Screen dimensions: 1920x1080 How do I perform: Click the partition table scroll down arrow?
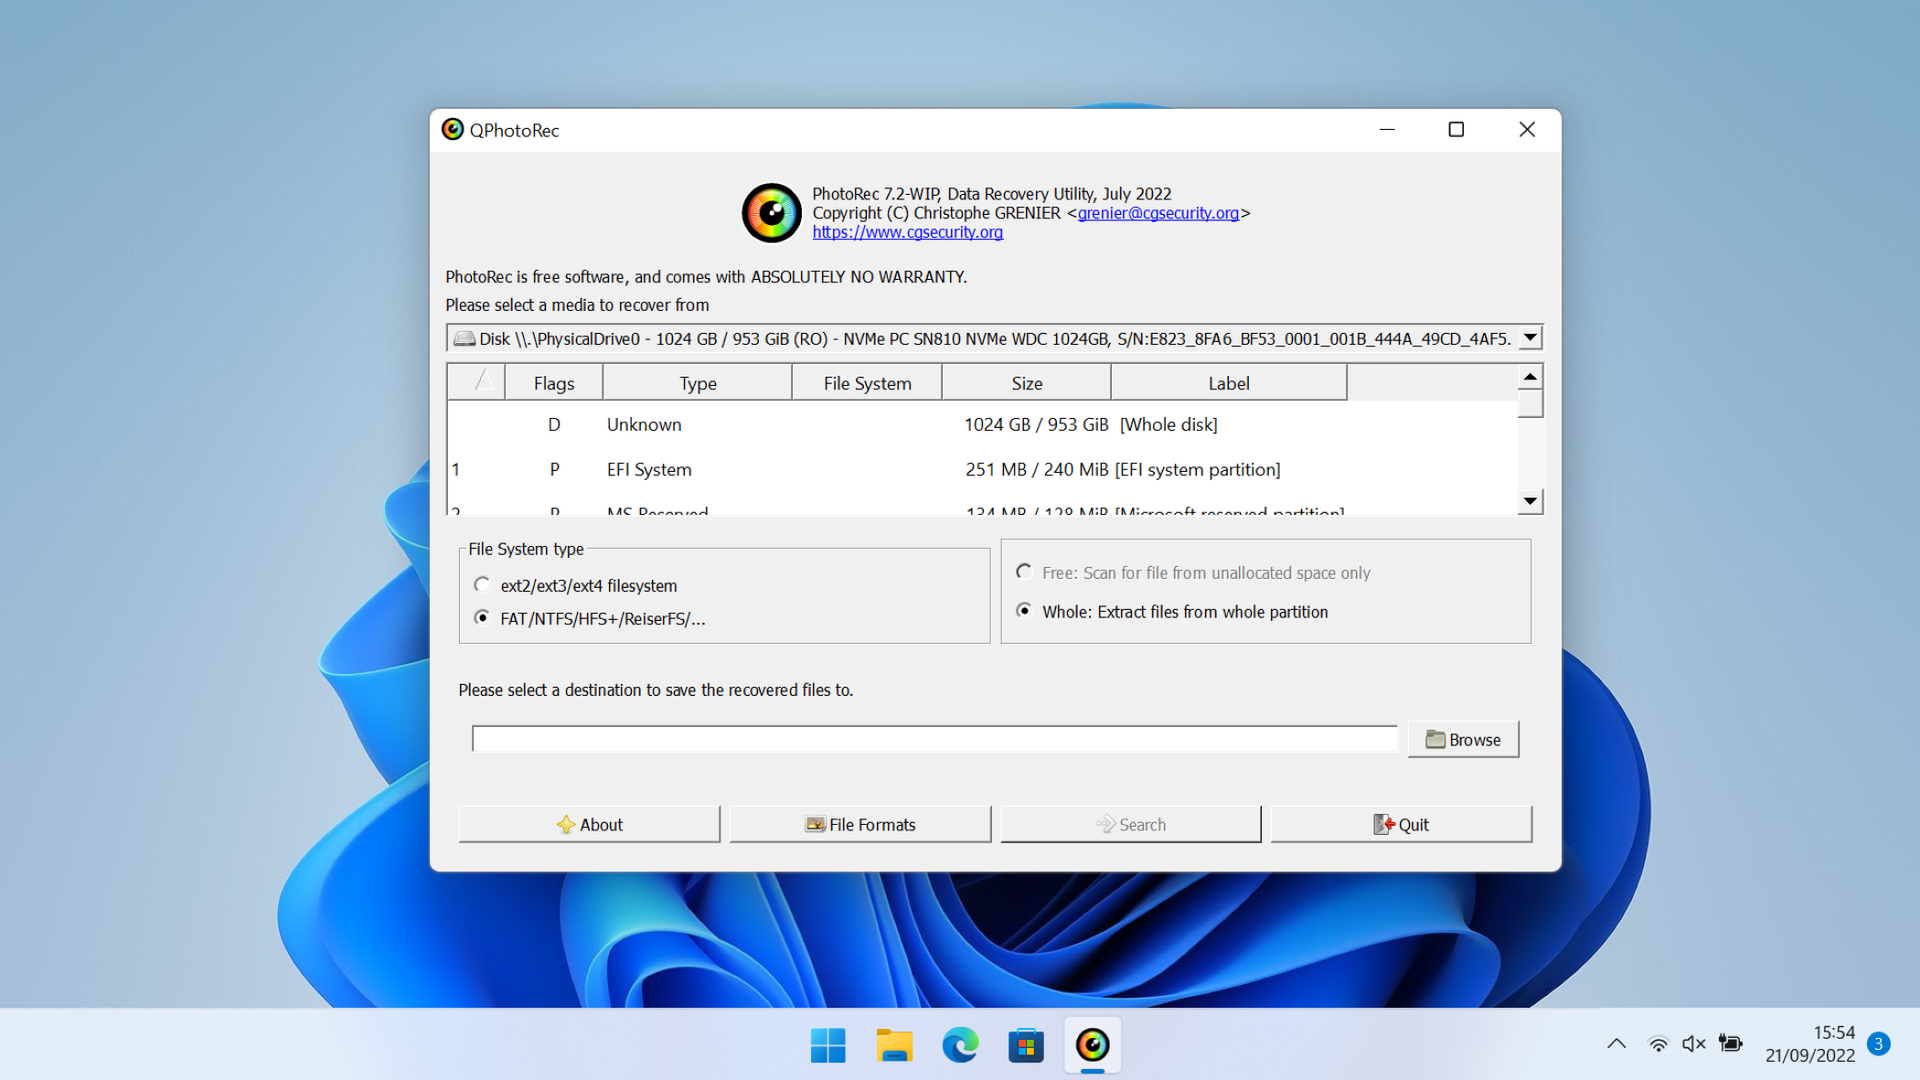point(1530,501)
